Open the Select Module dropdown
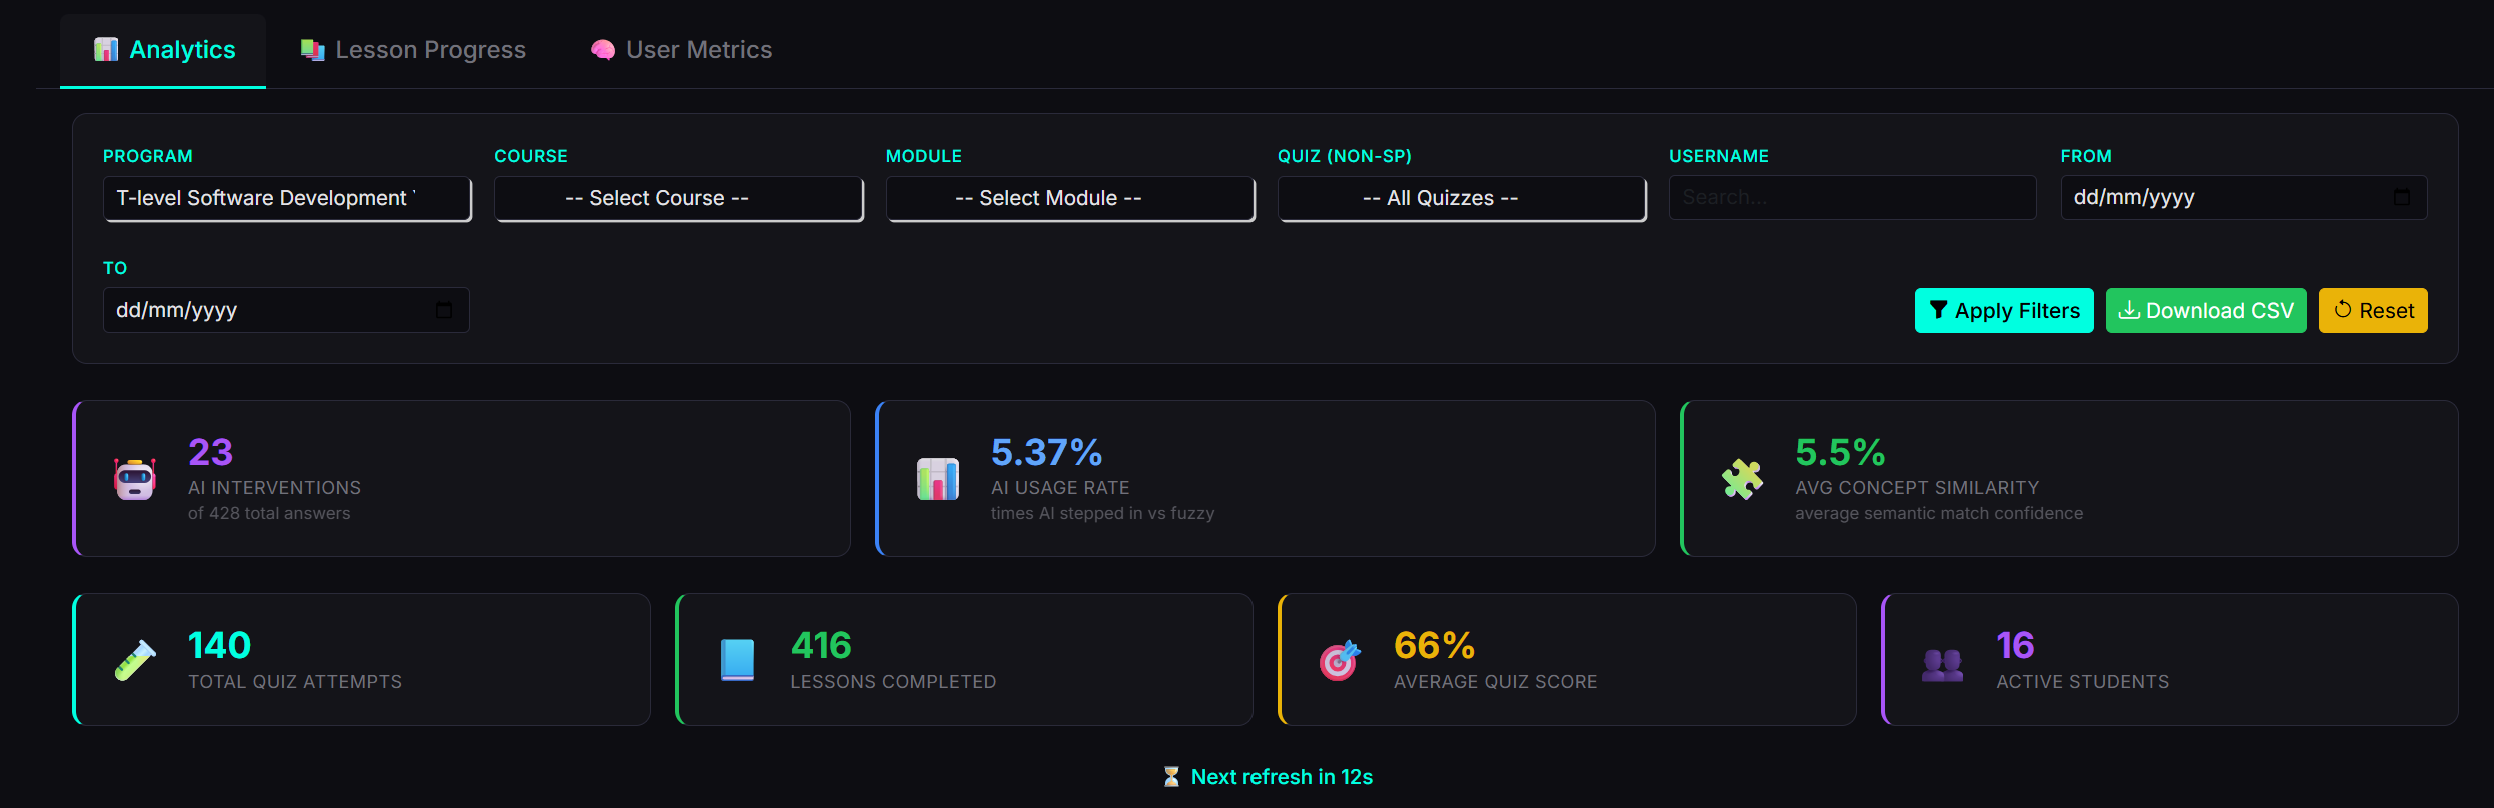Viewport: 2494px width, 808px height. tap(1071, 198)
